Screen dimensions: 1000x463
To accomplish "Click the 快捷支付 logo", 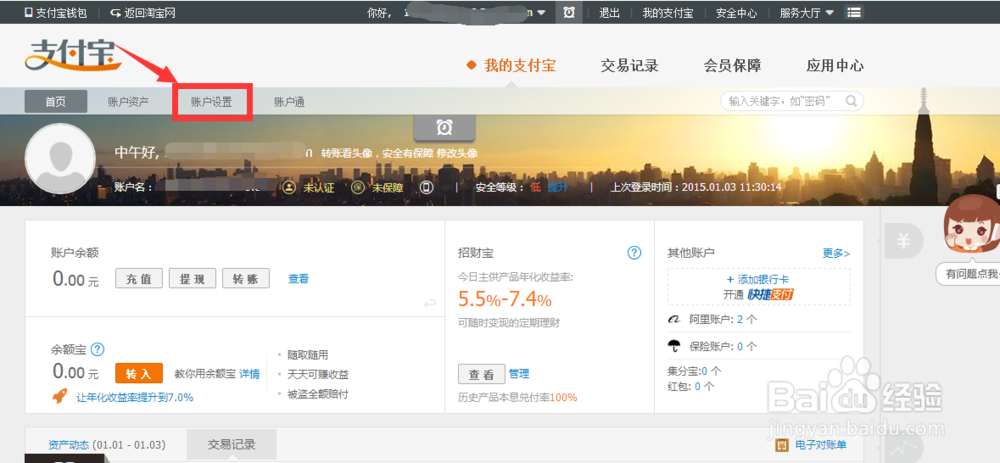I will click(x=771, y=295).
